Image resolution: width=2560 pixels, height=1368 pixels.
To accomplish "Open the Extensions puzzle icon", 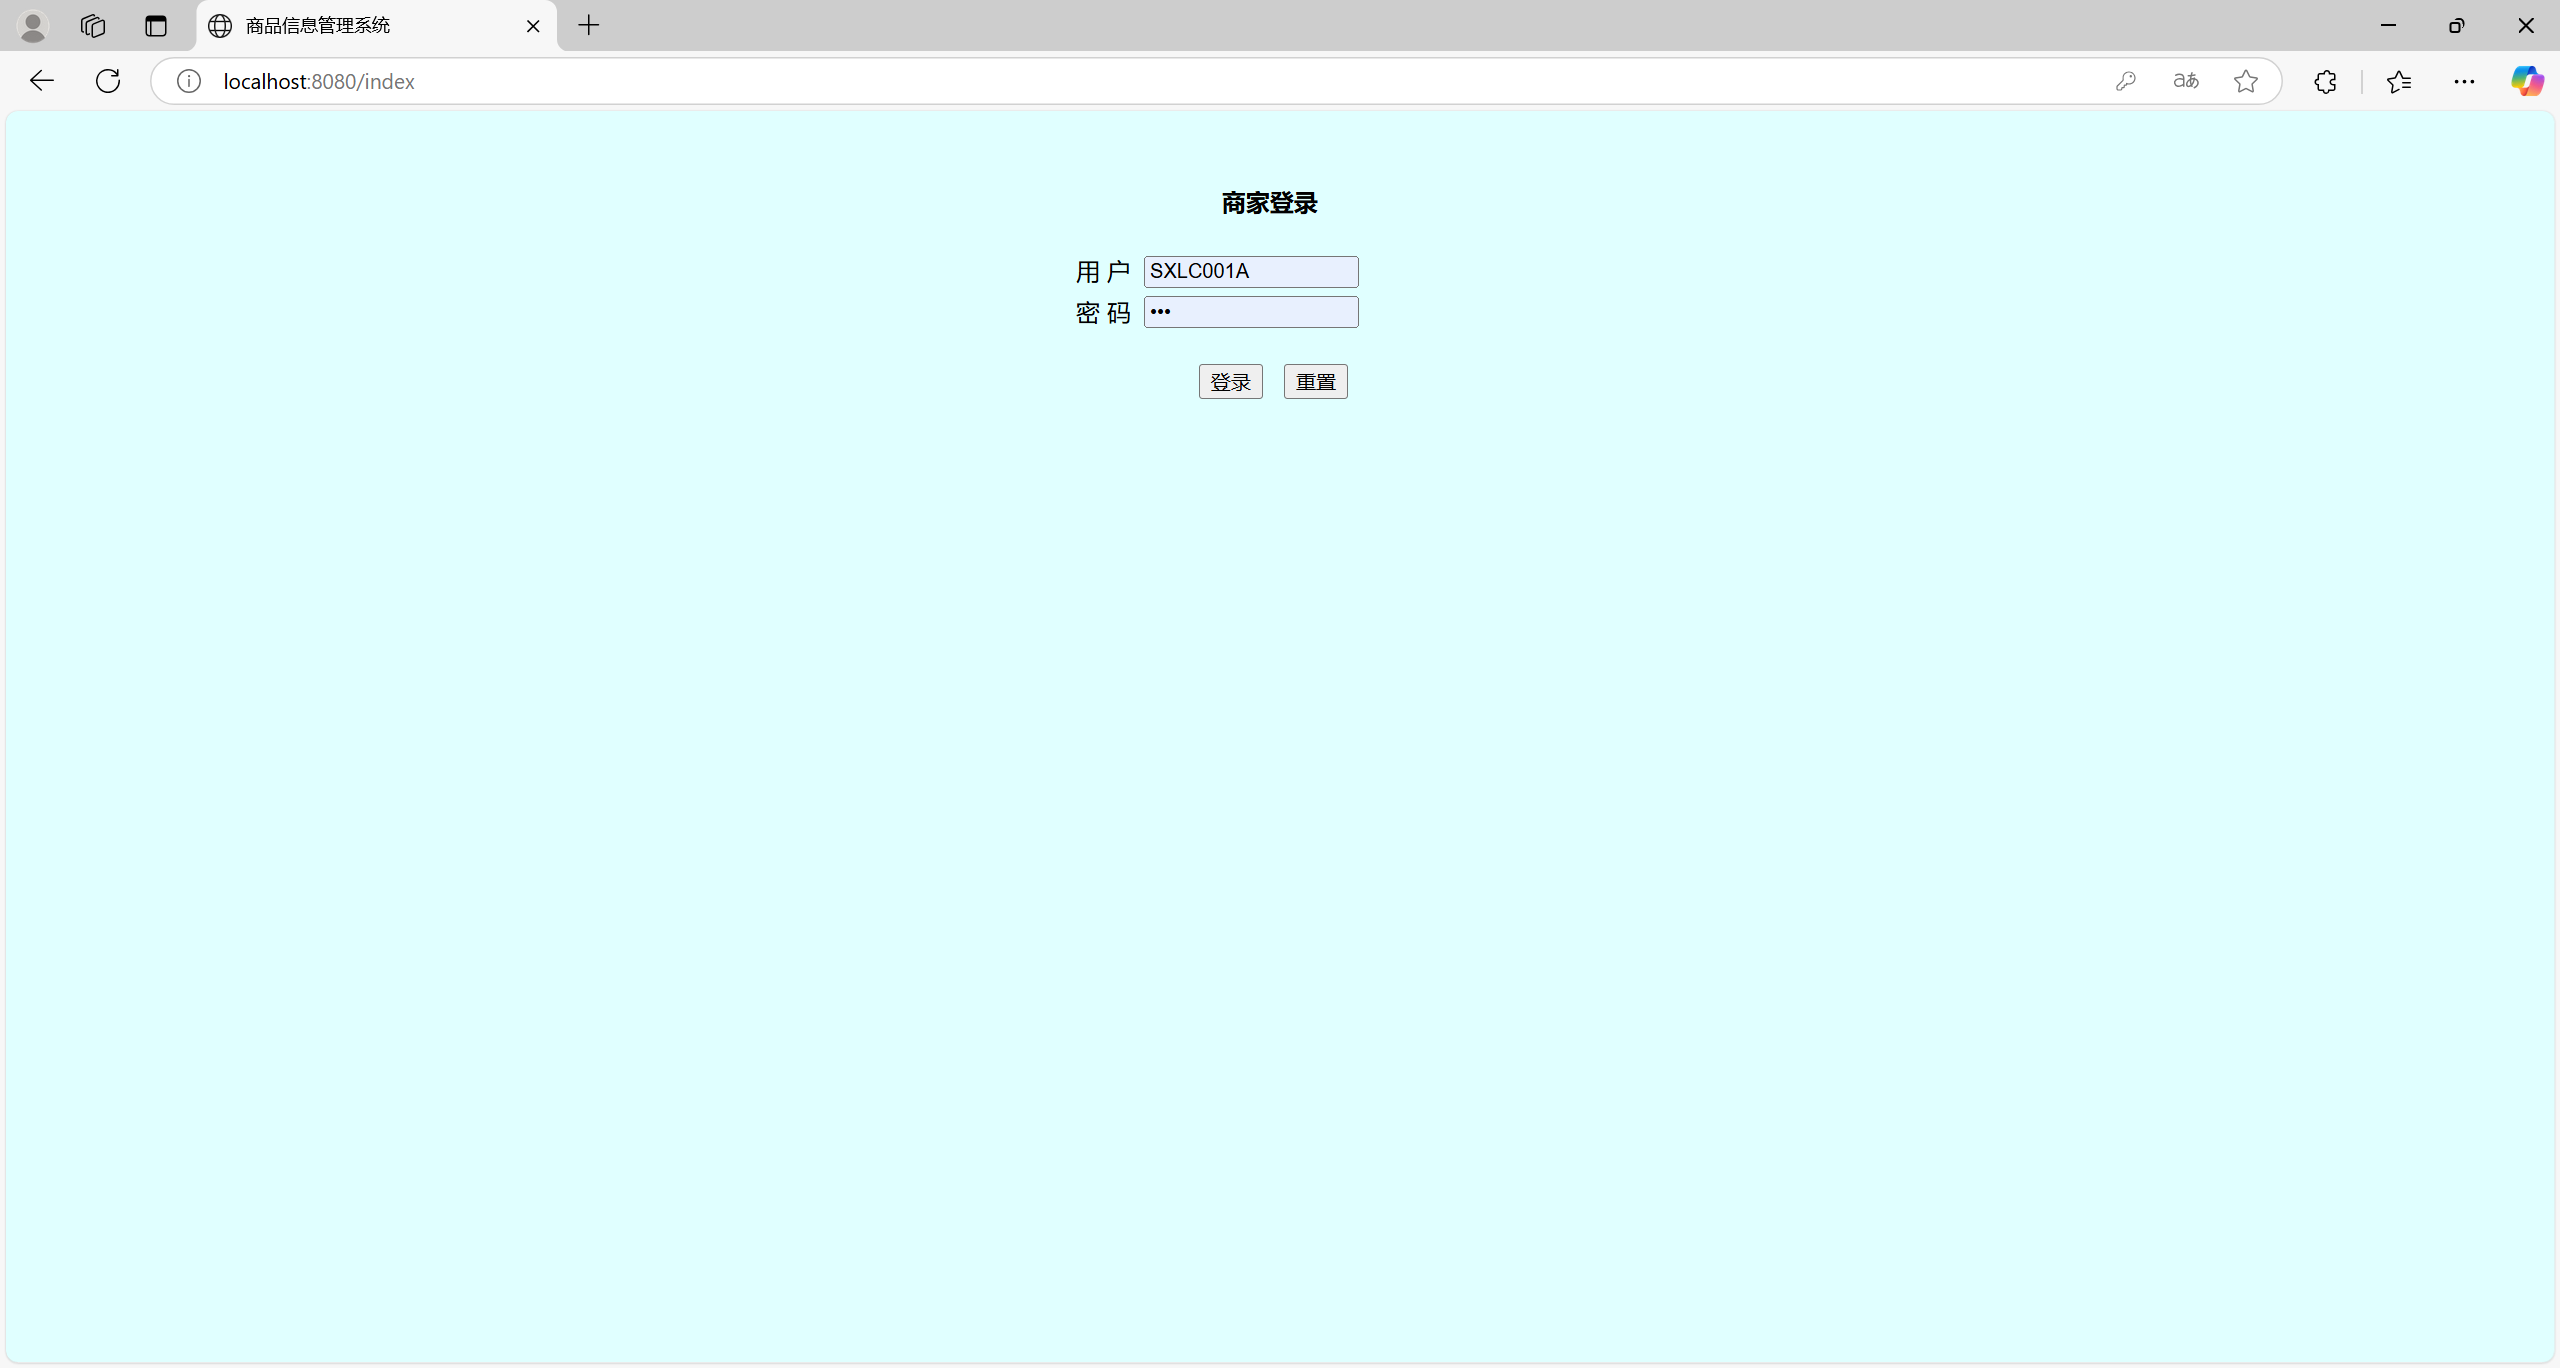I will coord(2326,81).
